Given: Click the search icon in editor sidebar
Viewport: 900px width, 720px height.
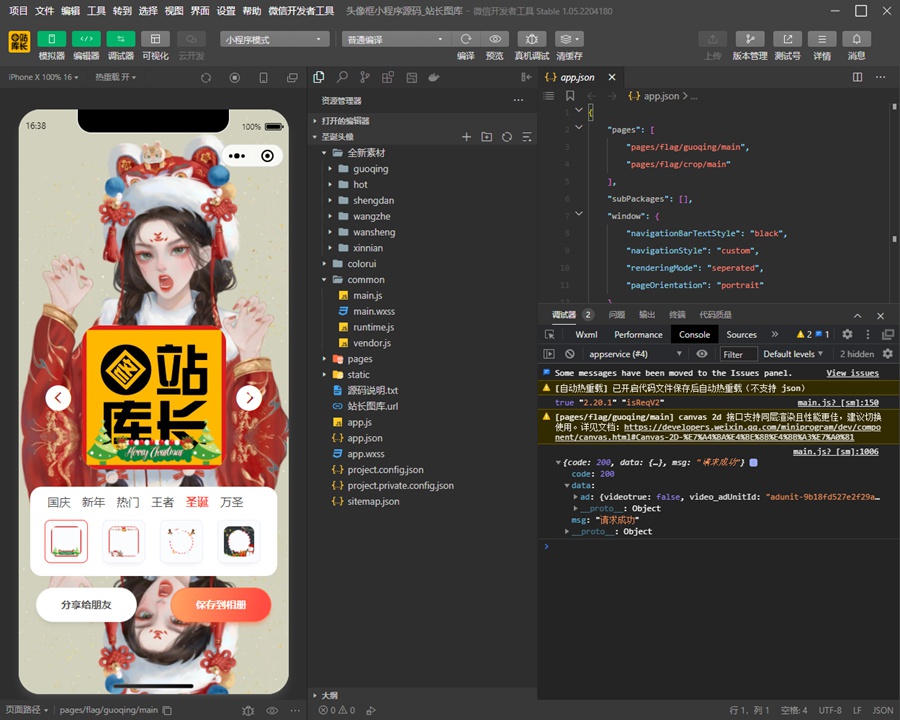Looking at the screenshot, I should (342, 77).
